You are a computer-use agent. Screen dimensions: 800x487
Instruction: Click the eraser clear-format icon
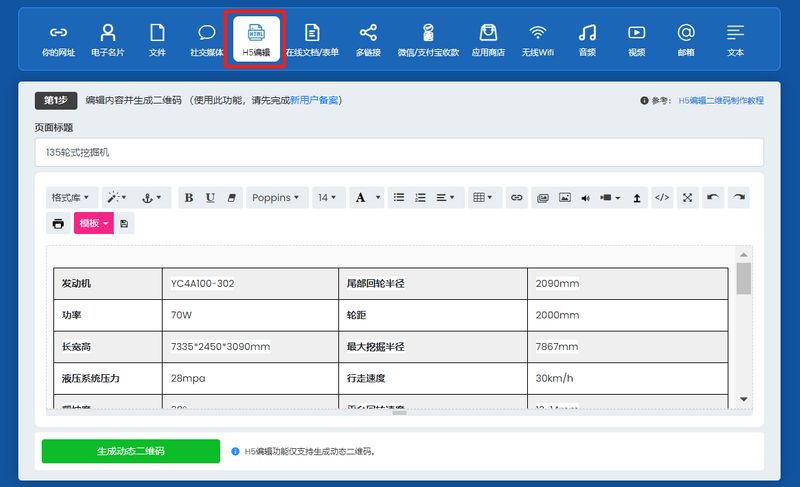[232, 198]
